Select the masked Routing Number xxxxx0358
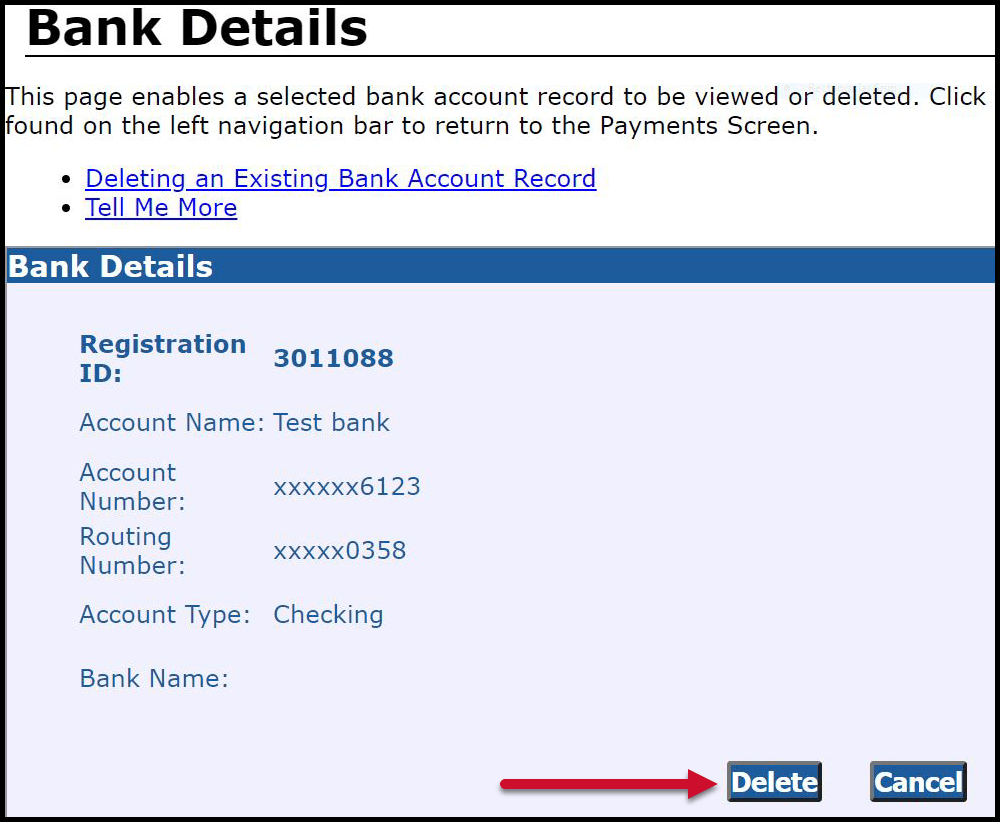The height and width of the screenshot is (822, 1000). pos(340,550)
